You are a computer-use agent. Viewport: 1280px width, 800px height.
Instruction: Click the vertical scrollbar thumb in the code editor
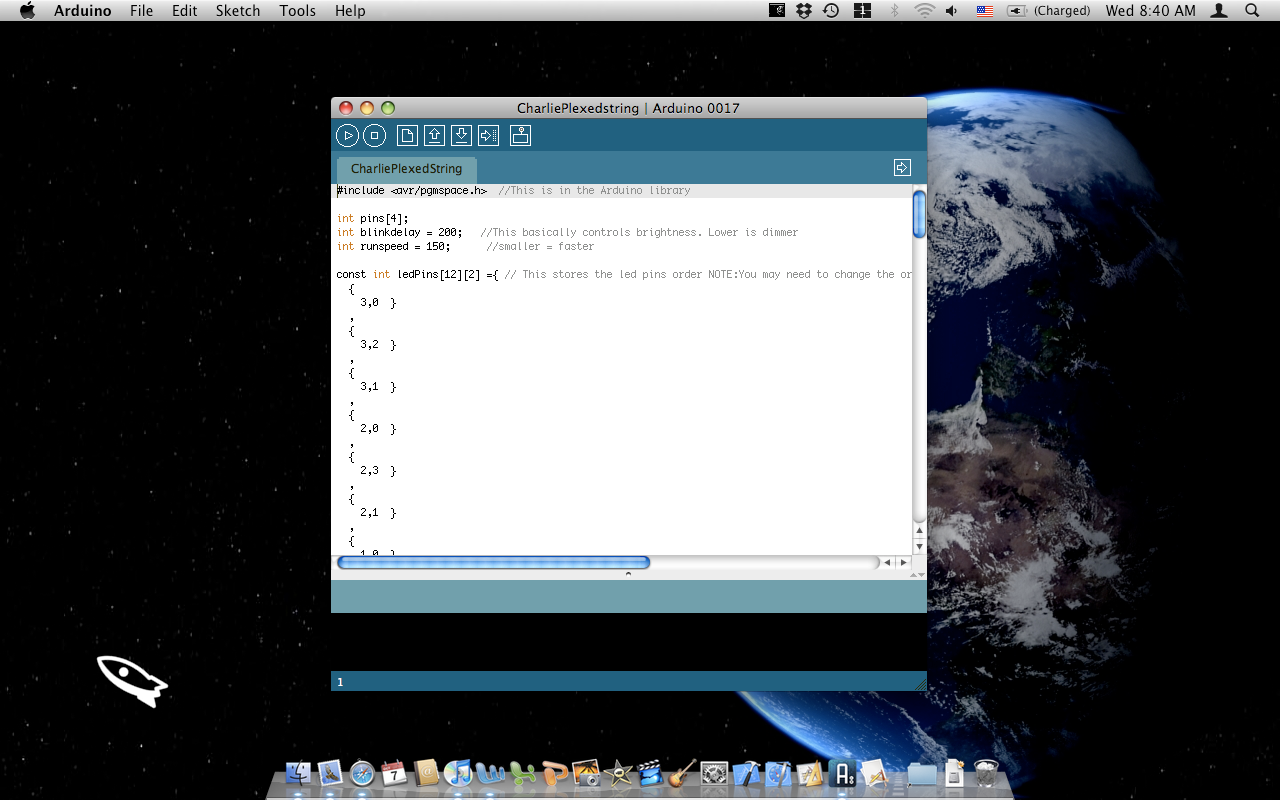(919, 214)
